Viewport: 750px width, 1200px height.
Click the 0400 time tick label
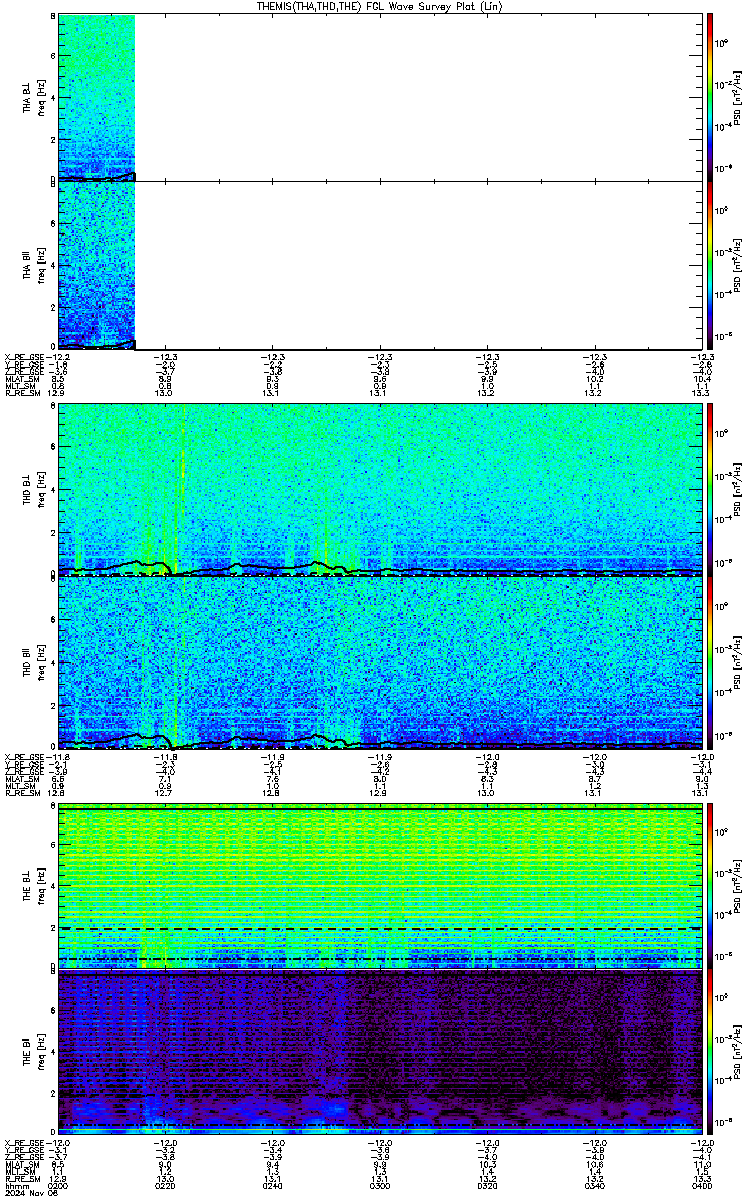pos(700,1185)
